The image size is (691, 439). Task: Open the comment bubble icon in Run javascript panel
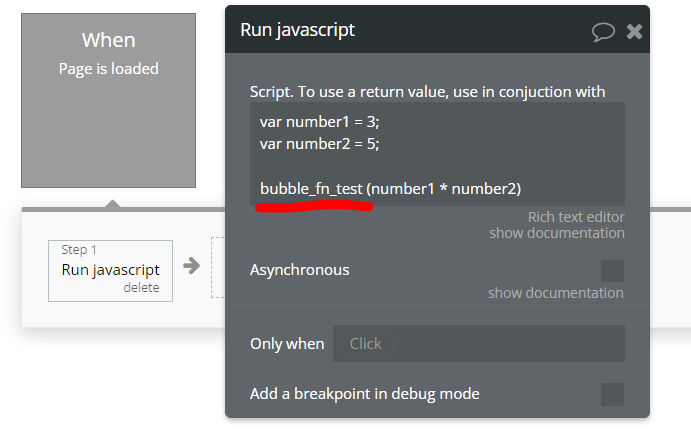[603, 32]
